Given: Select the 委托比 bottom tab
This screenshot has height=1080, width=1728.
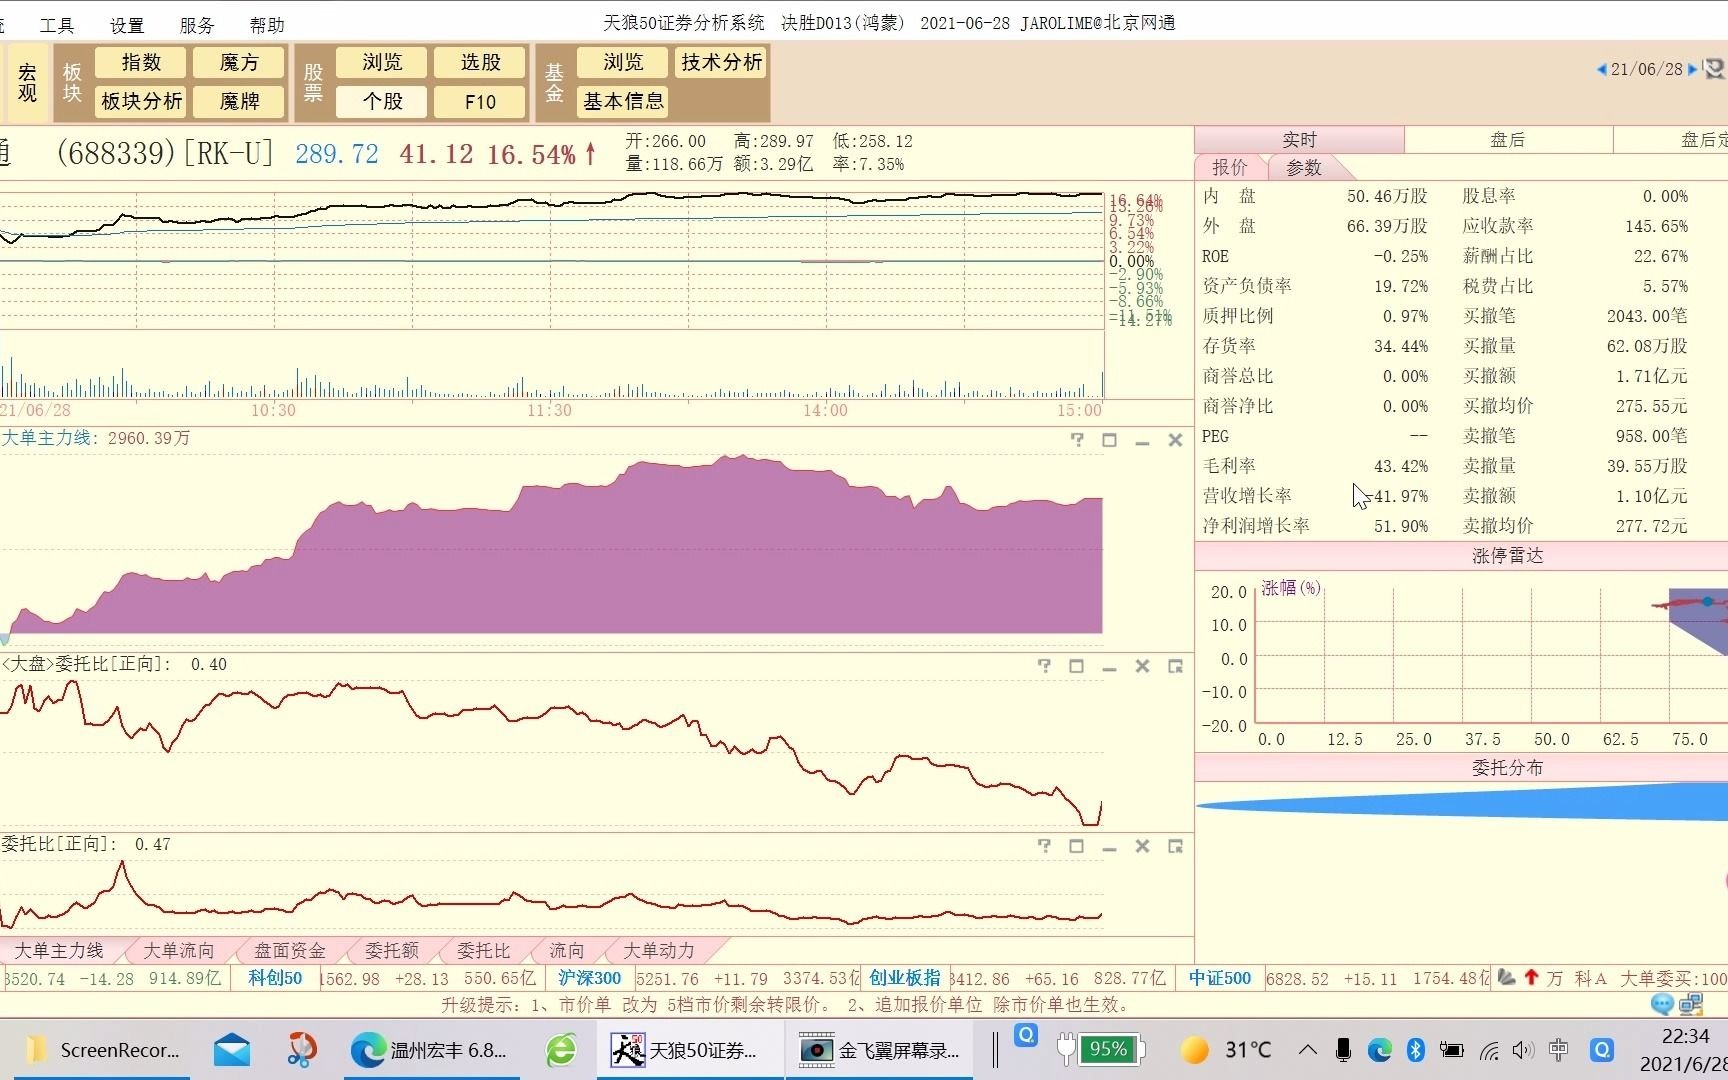Looking at the screenshot, I should [x=483, y=950].
